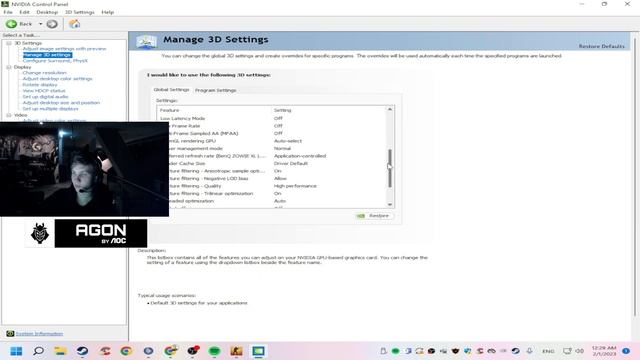Switch to the Program Settings tab

tap(216, 90)
